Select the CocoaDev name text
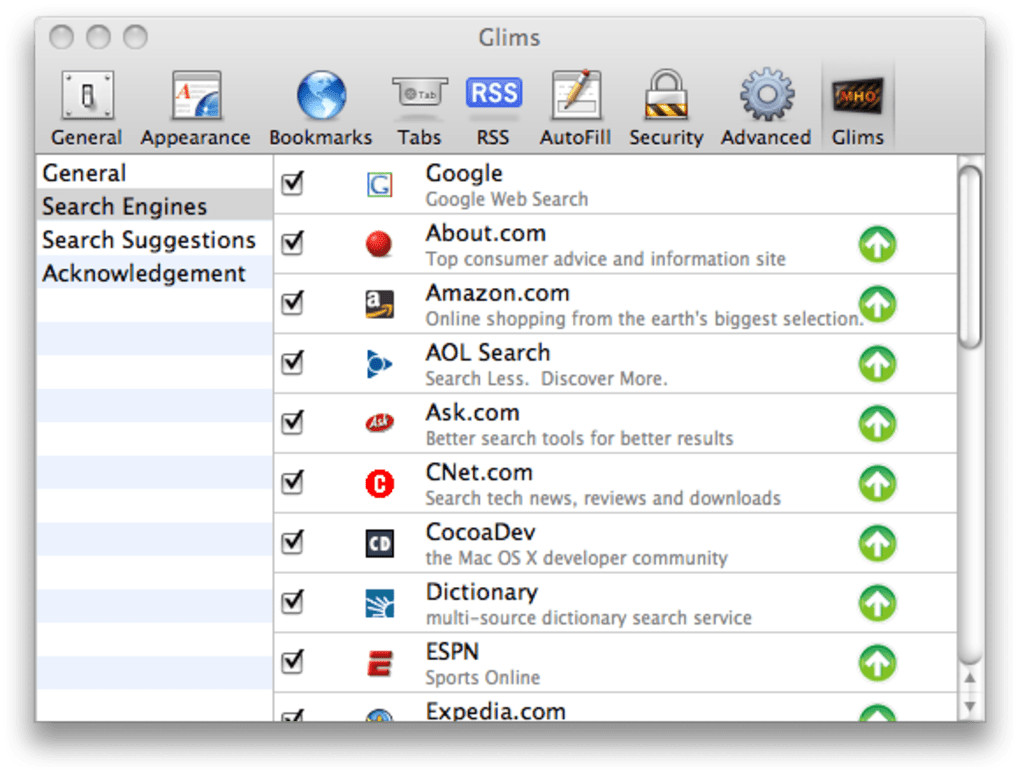The width and height of the screenshot is (1020, 774). [481, 532]
